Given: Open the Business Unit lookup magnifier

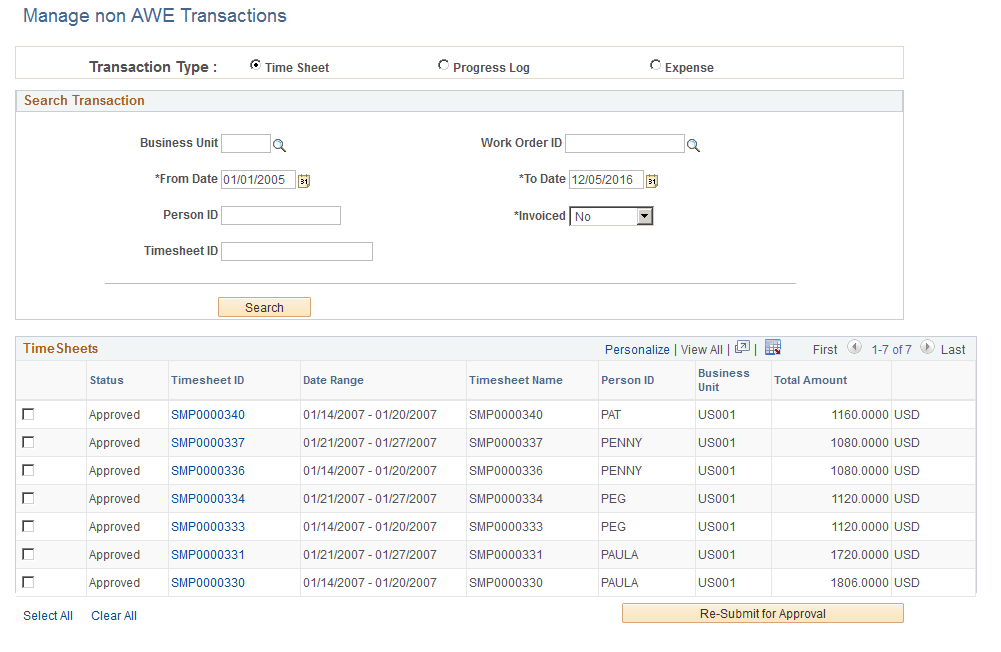Looking at the screenshot, I should [x=279, y=144].
